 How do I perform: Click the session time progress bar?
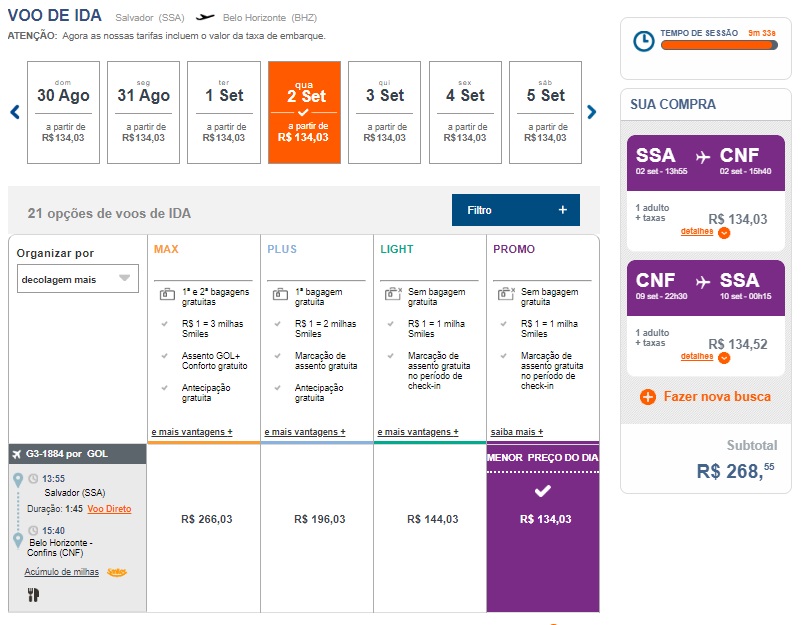[712, 42]
